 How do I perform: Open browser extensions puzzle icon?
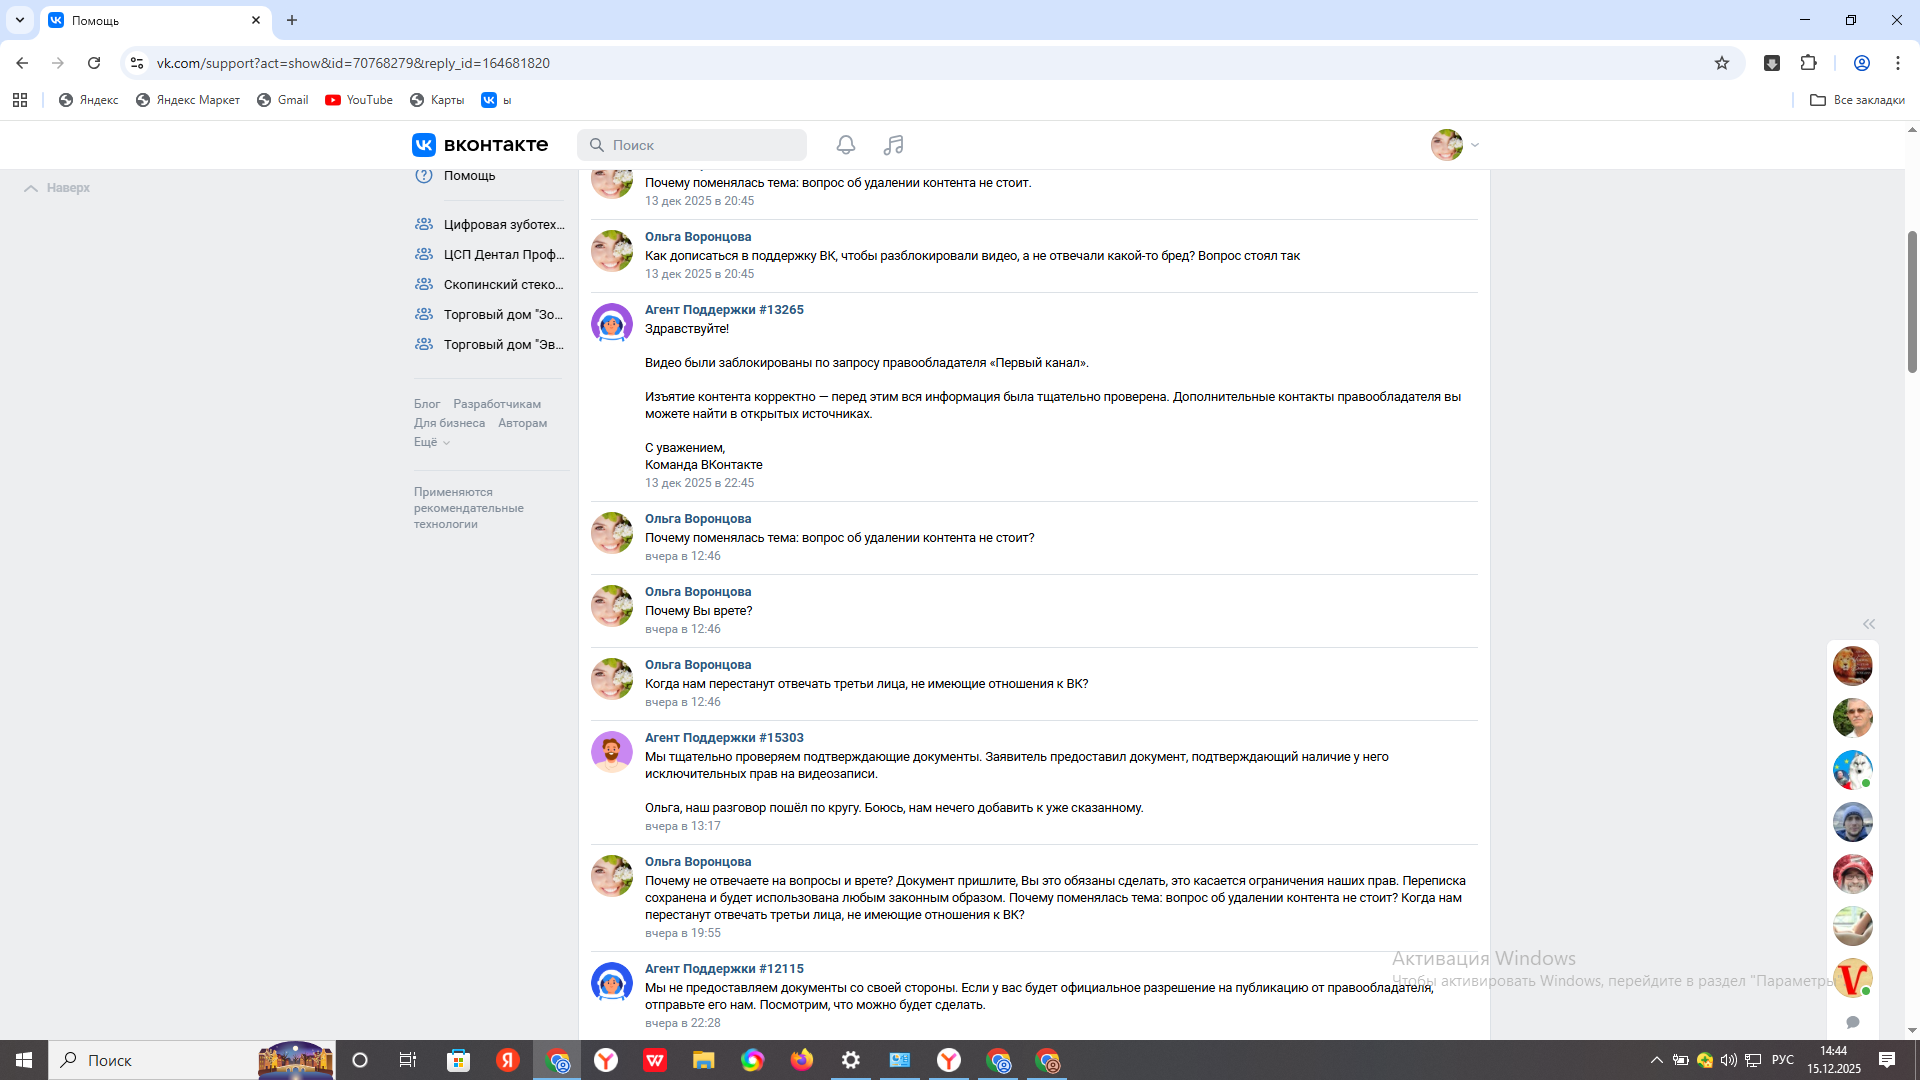[1808, 63]
